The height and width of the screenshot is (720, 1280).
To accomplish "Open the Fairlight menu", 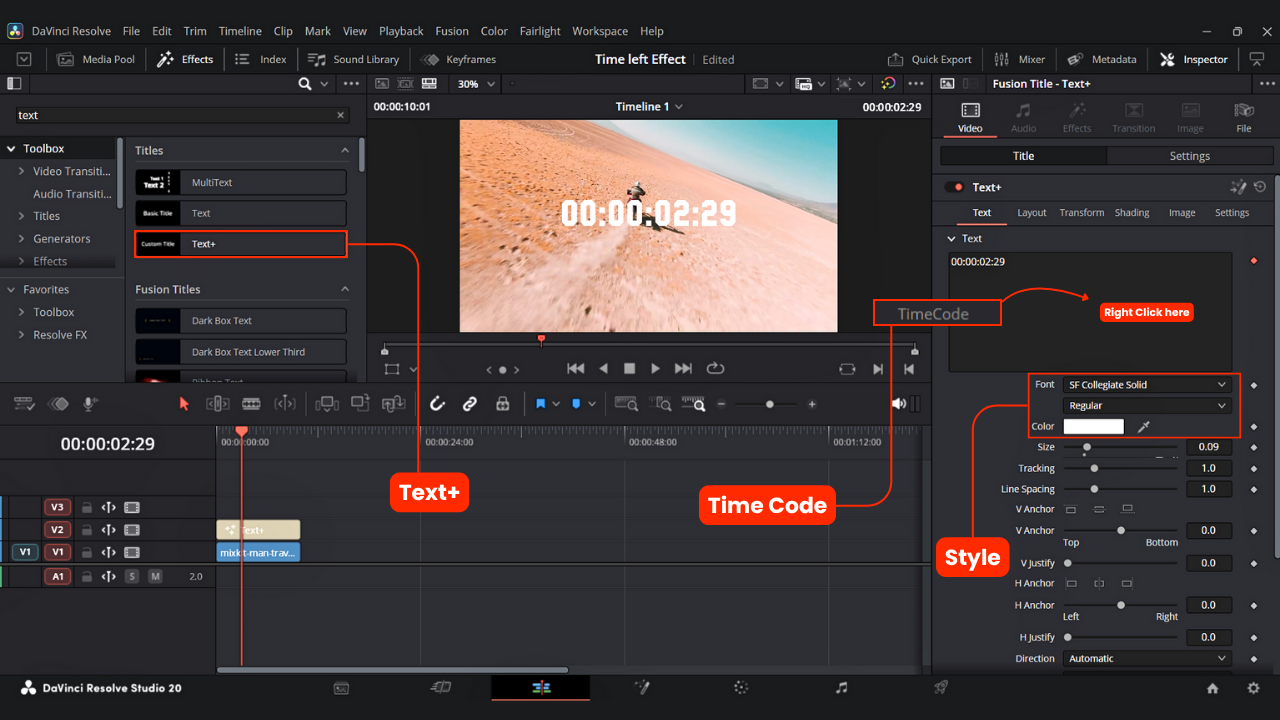I will (x=540, y=31).
